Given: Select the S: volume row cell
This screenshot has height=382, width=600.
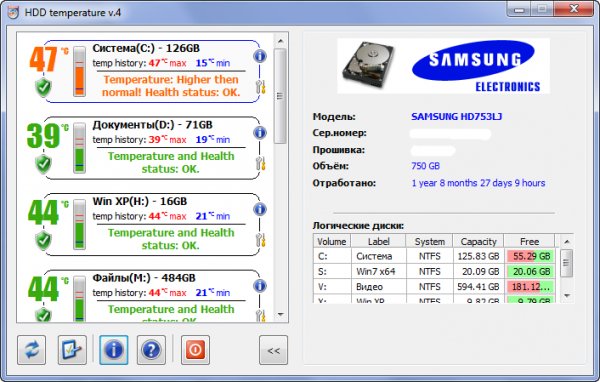Looking at the screenshot, I should pyautogui.click(x=332, y=271).
